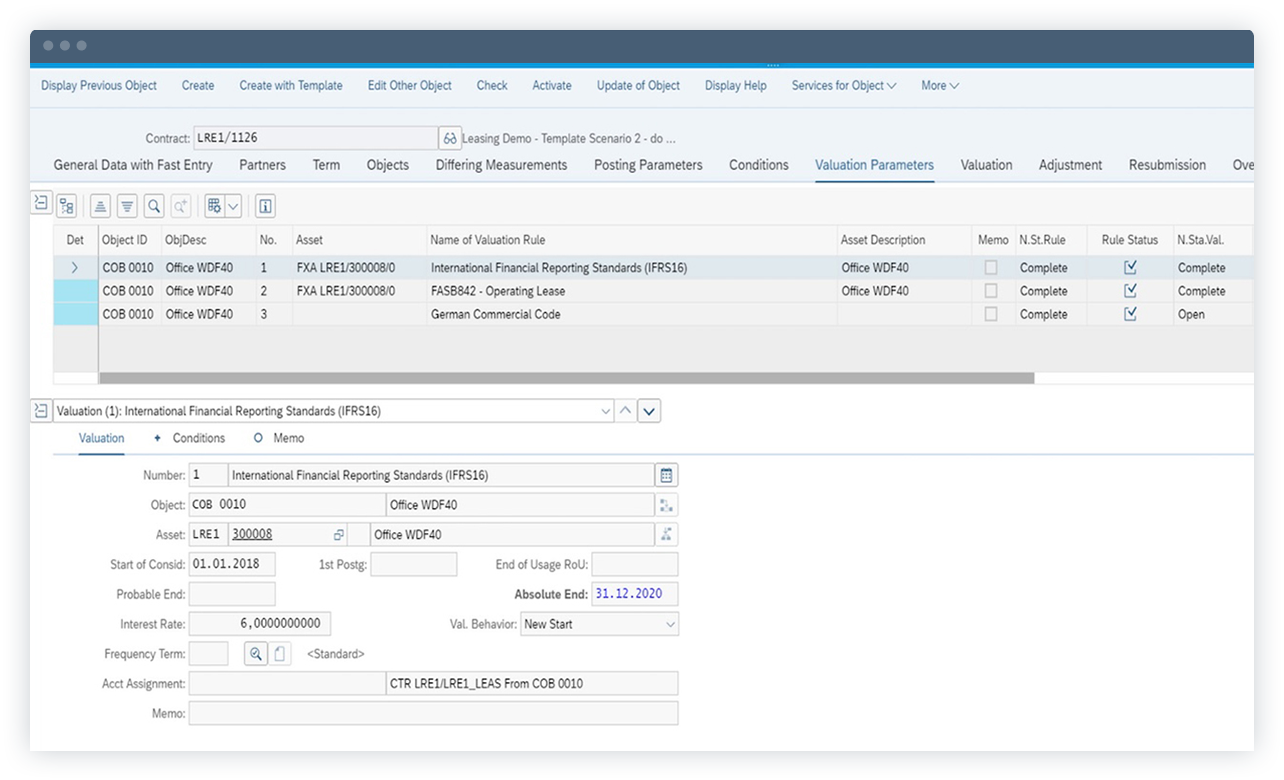This screenshot has height=780, width=1284.
Task: Open the Services for Object dropdown
Action: pyautogui.click(x=843, y=86)
